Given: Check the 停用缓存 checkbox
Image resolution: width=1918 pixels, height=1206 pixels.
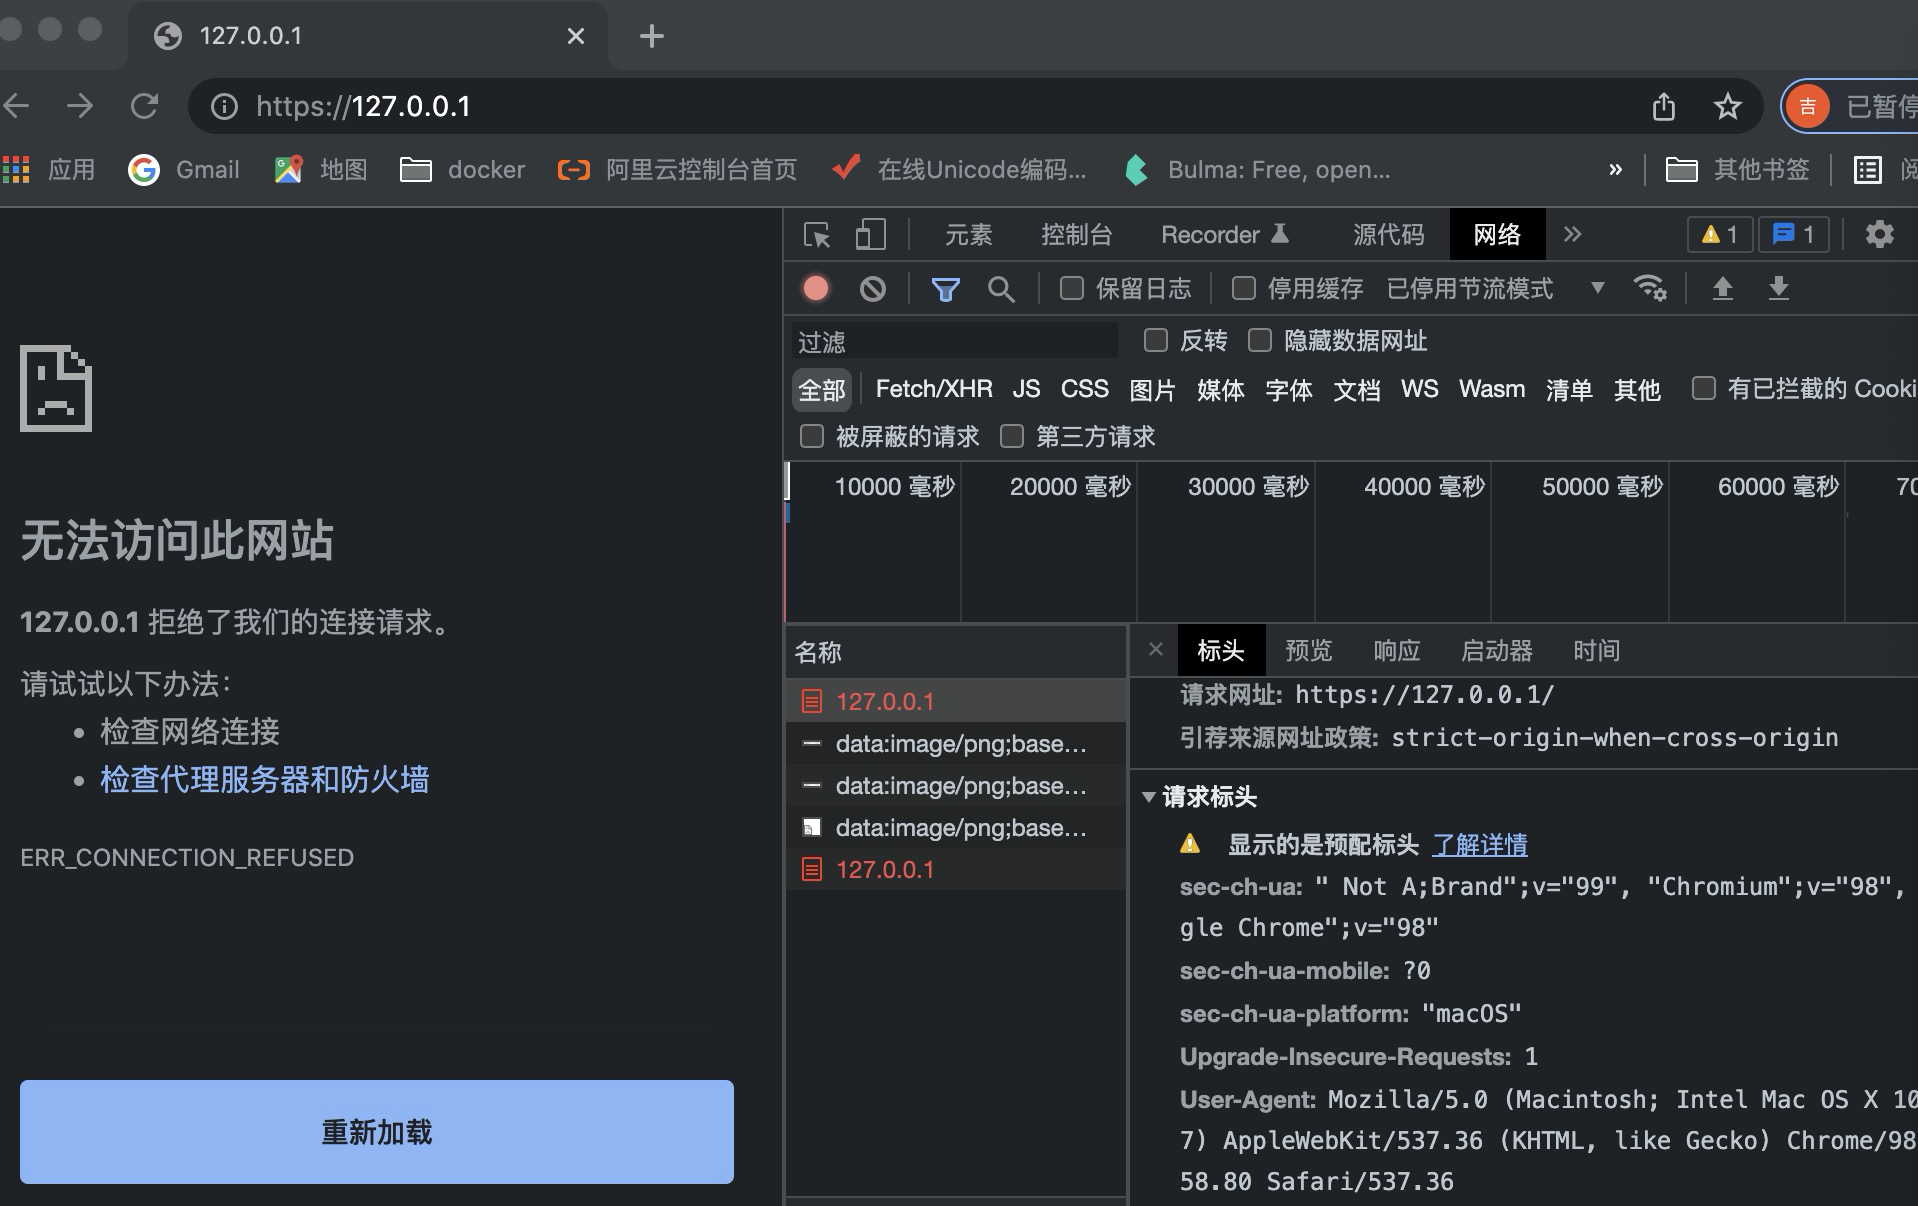Looking at the screenshot, I should (1244, 288).
